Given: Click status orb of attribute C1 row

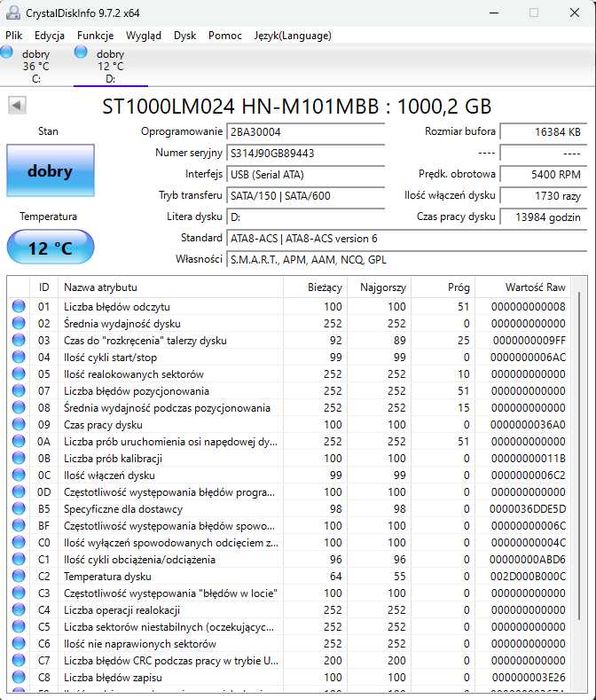Looking at the screenshot, I should 18,559.
